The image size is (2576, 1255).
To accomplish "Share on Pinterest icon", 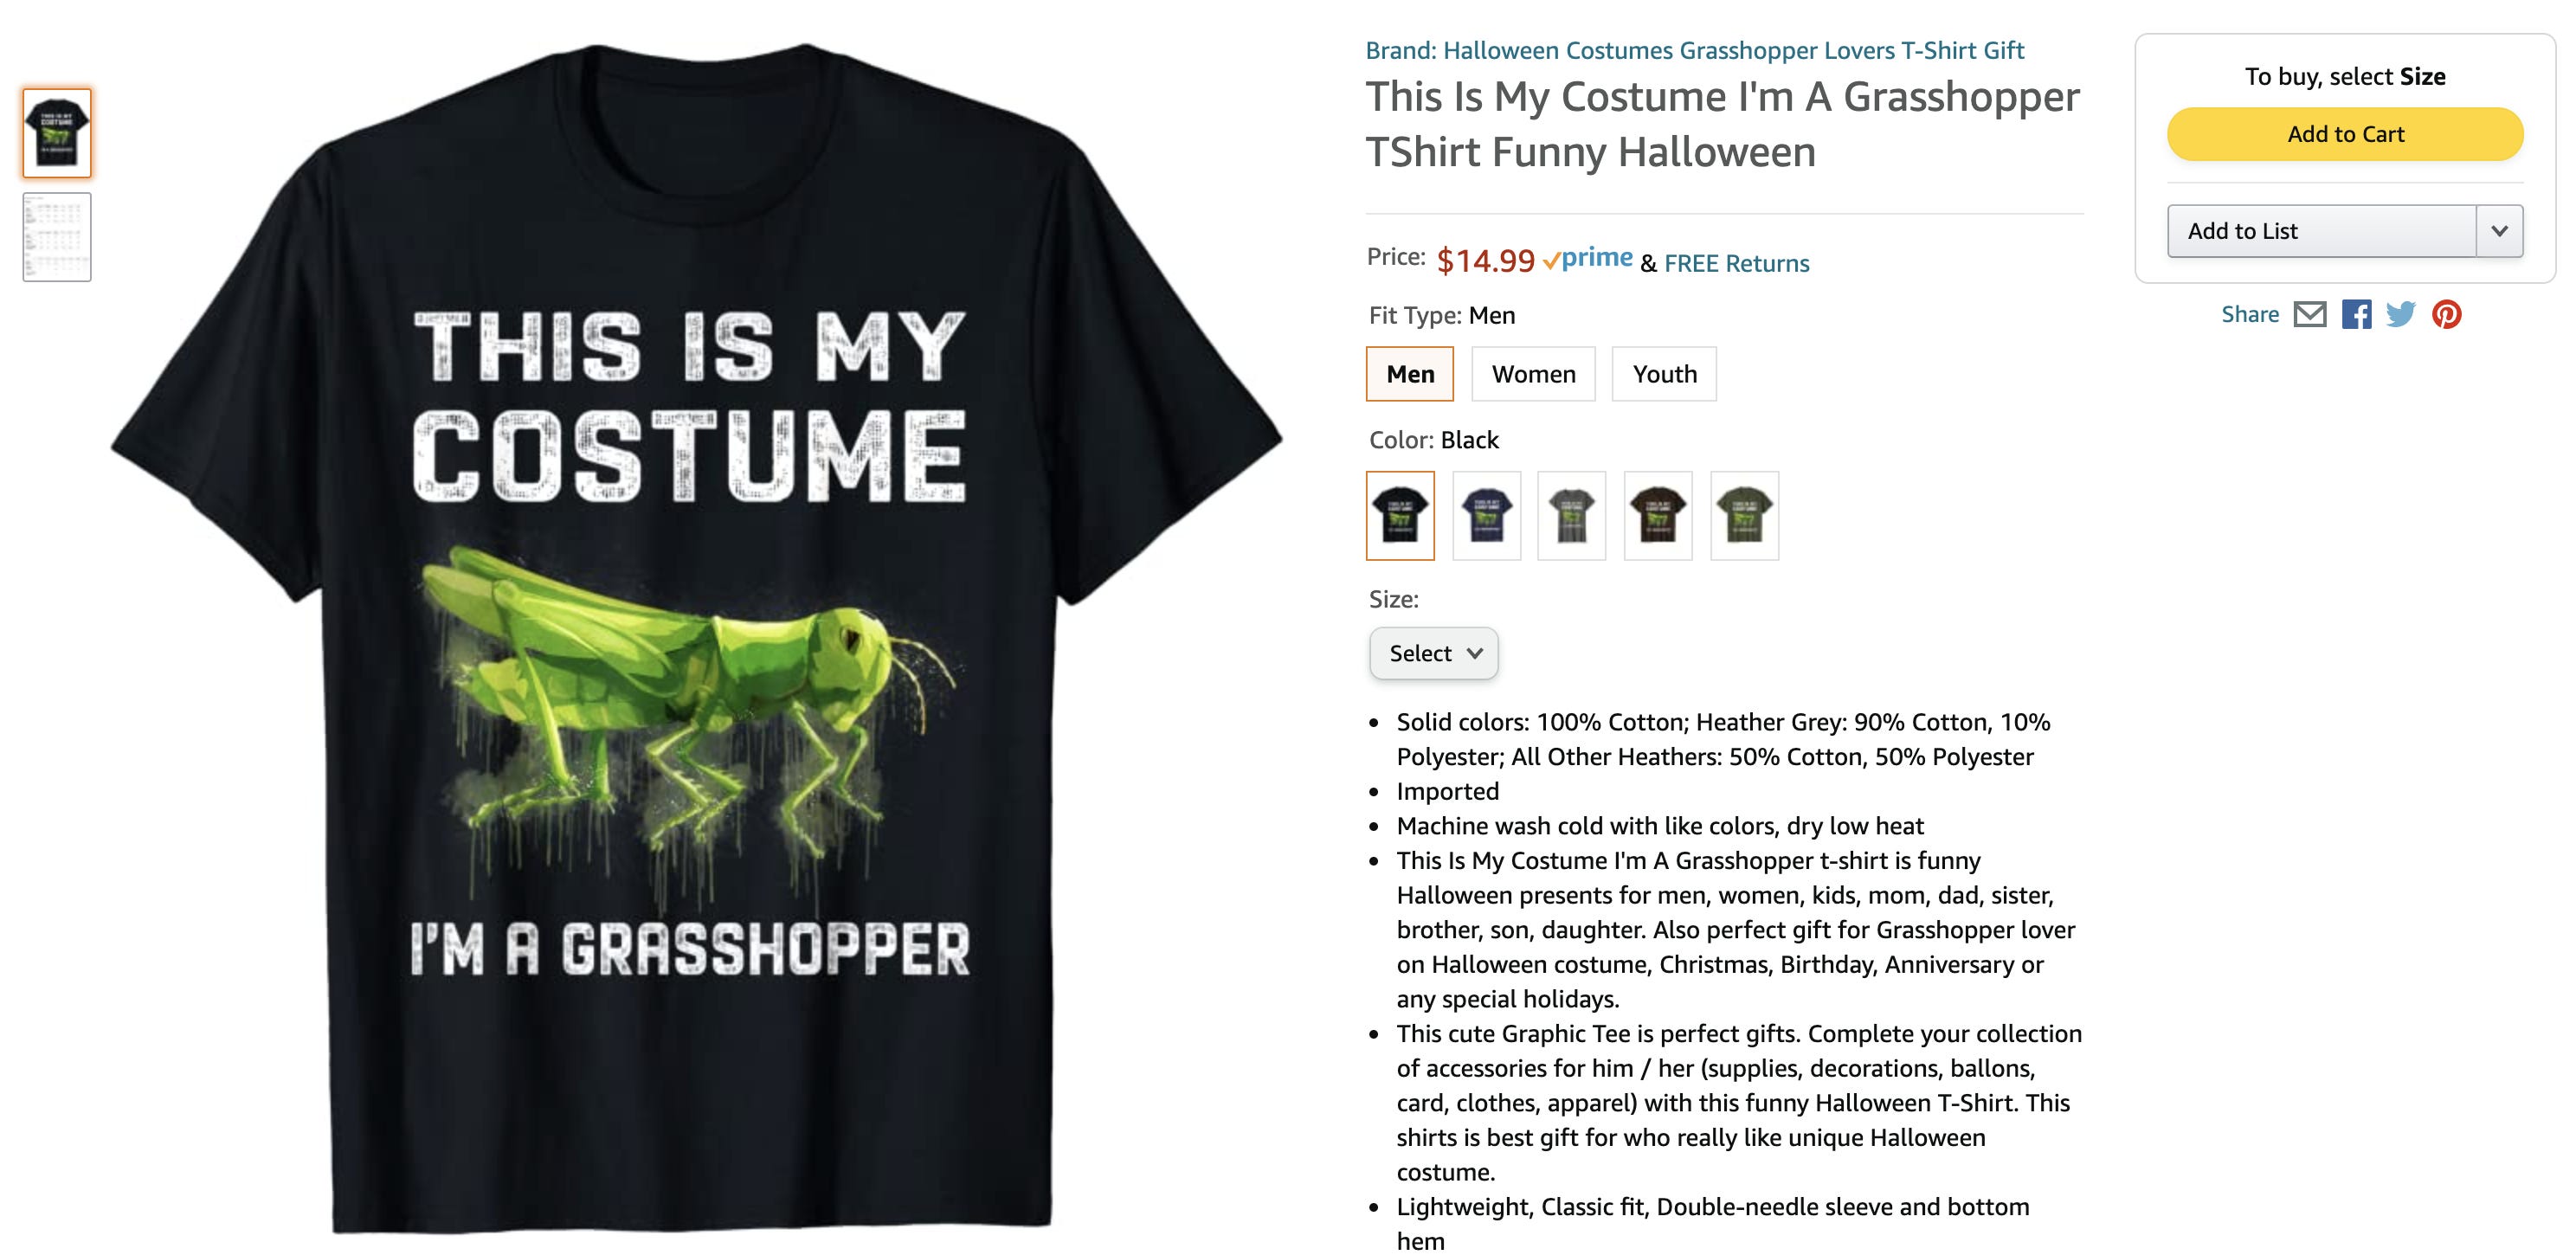I will (x=2446, y=314).
